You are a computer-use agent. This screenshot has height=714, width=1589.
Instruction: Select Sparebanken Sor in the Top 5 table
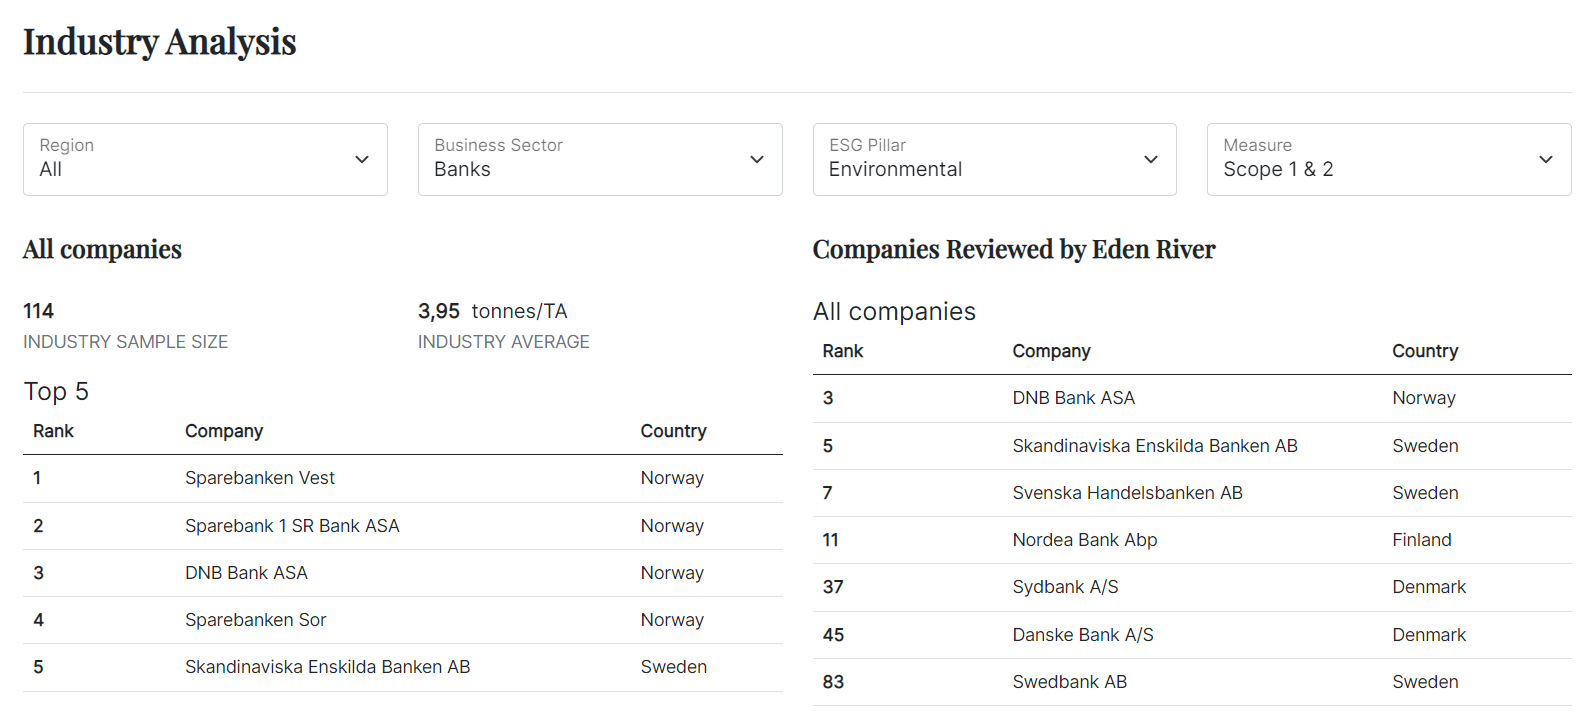coord(255,620)
